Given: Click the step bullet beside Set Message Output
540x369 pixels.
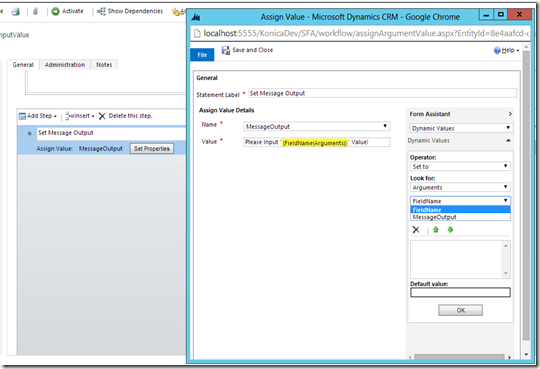Looking at the screenshot, I should point(30,133).
